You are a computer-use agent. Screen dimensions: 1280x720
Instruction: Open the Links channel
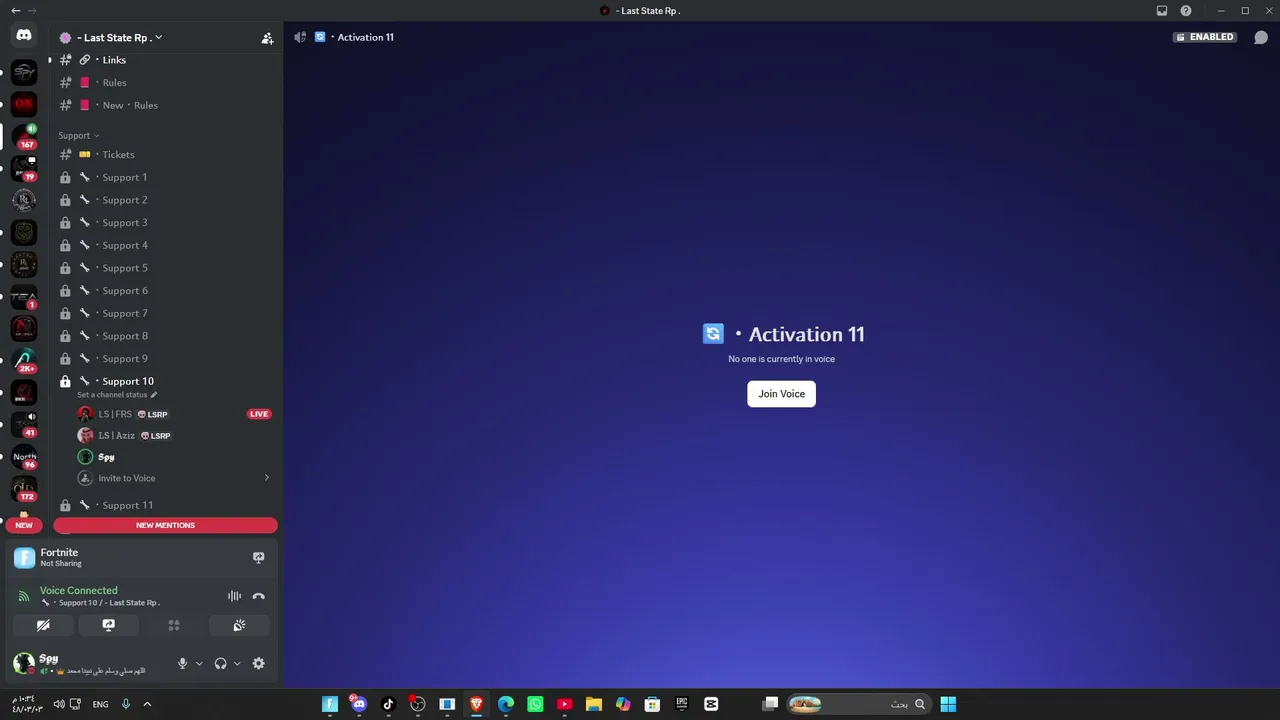coord(165,60)
